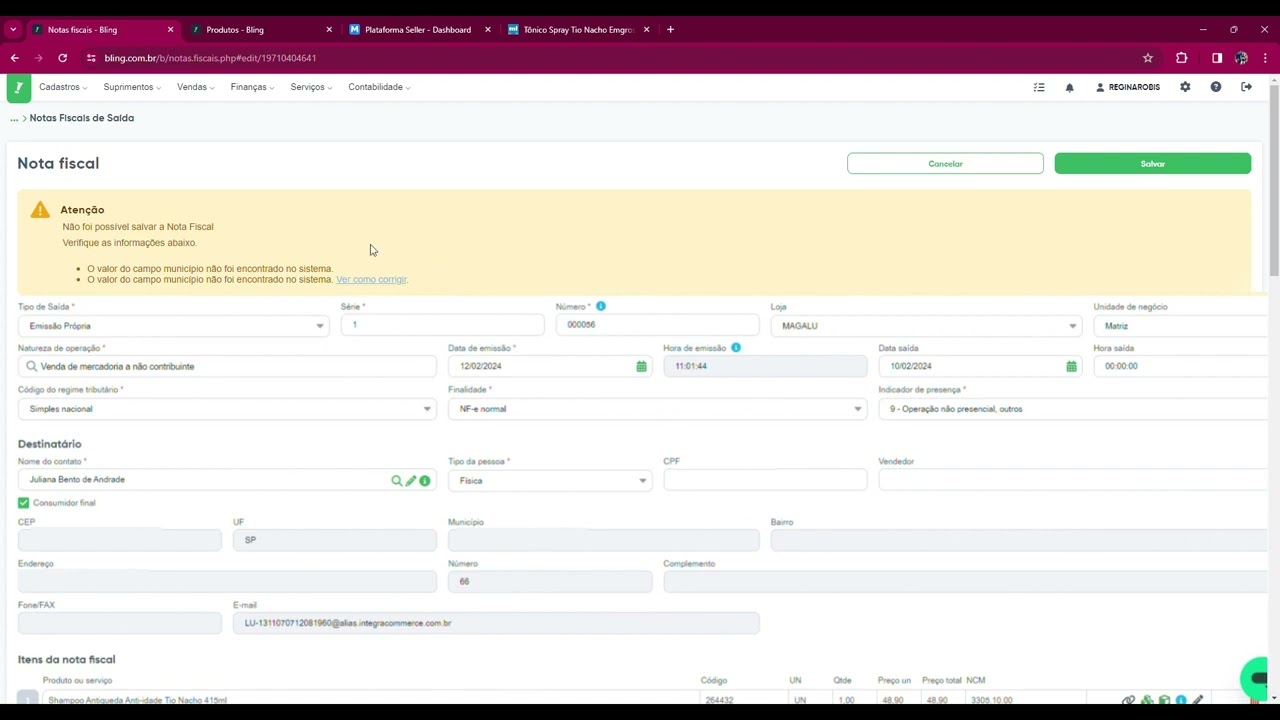Click the Bling logo icon
This screenshot has width=1280, height=720.
(x=18, y=88)
